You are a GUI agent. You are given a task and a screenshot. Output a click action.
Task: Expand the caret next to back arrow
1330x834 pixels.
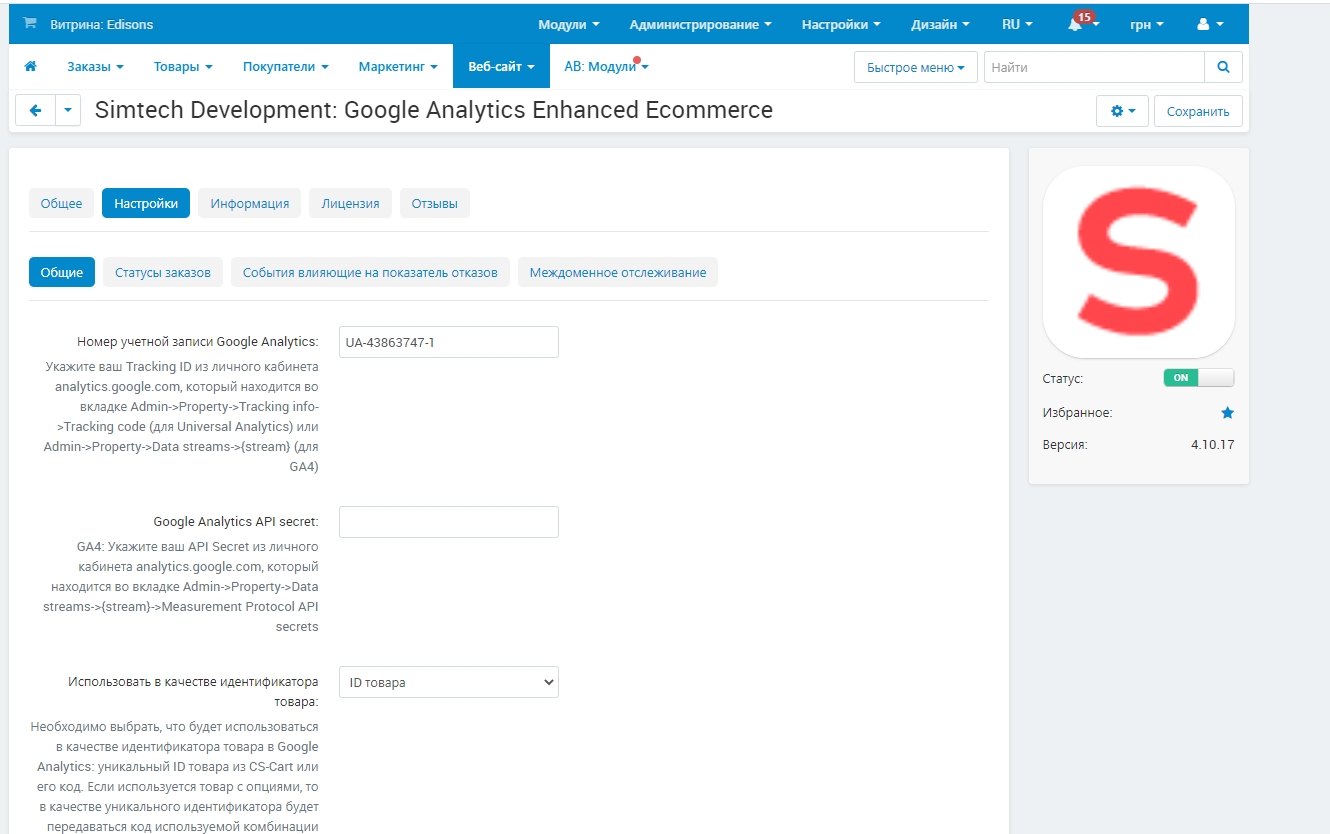point(67,111)
